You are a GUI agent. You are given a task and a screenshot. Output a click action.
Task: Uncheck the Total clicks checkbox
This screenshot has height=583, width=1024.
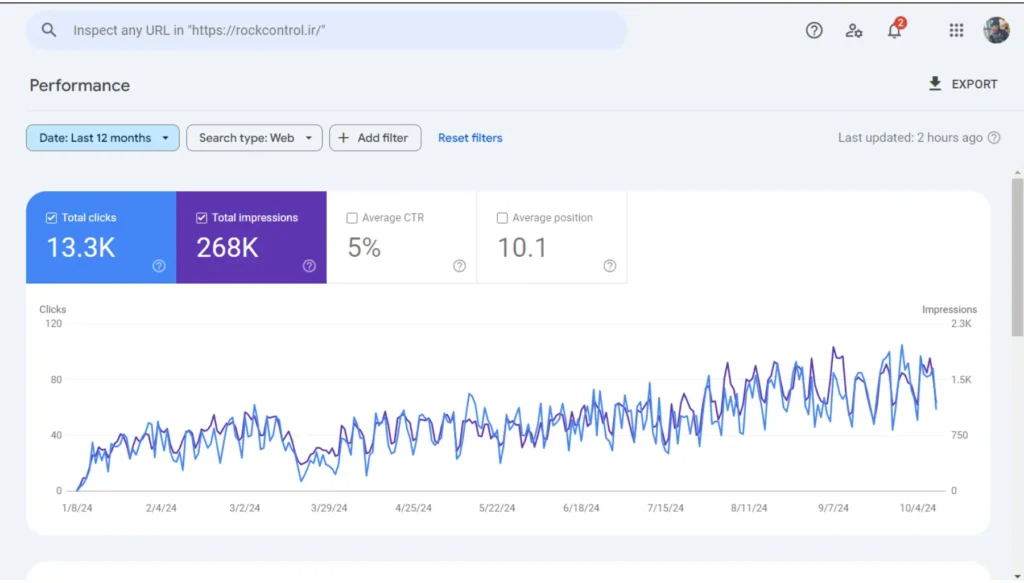(51, 218)
